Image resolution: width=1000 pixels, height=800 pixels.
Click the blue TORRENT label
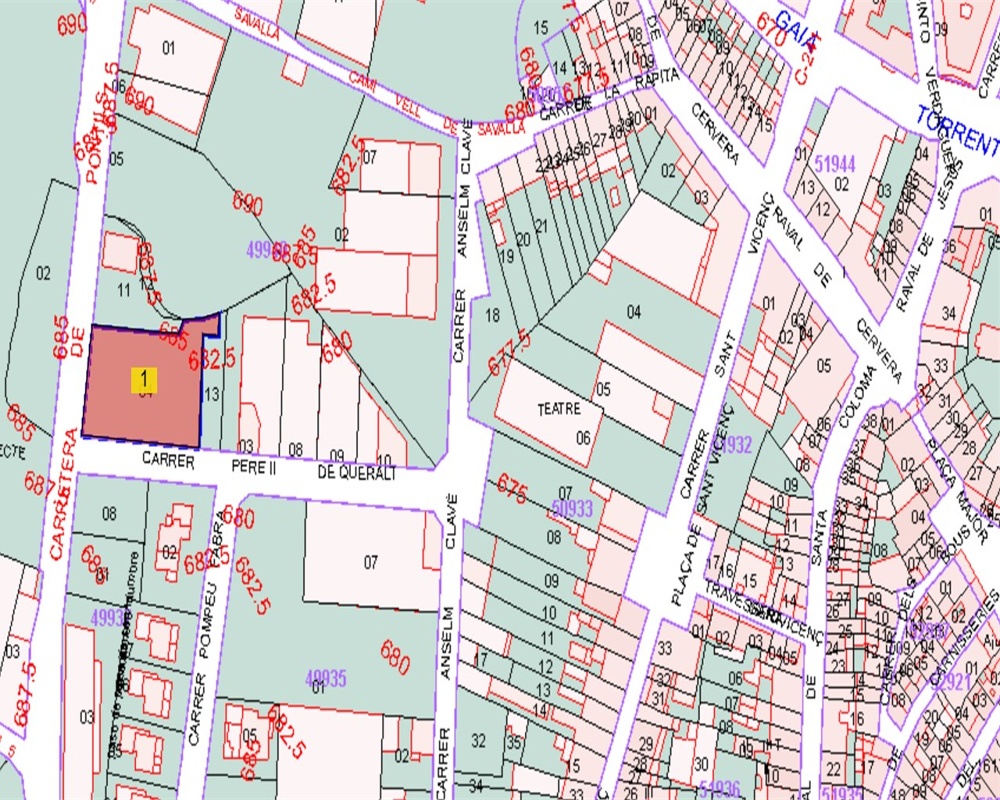pos(957,132)
